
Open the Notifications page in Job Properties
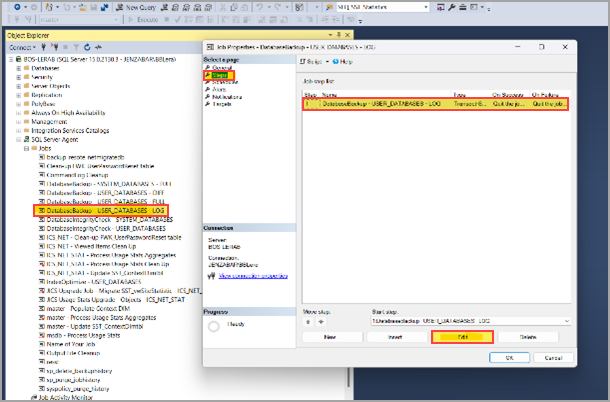coord(227,97)
